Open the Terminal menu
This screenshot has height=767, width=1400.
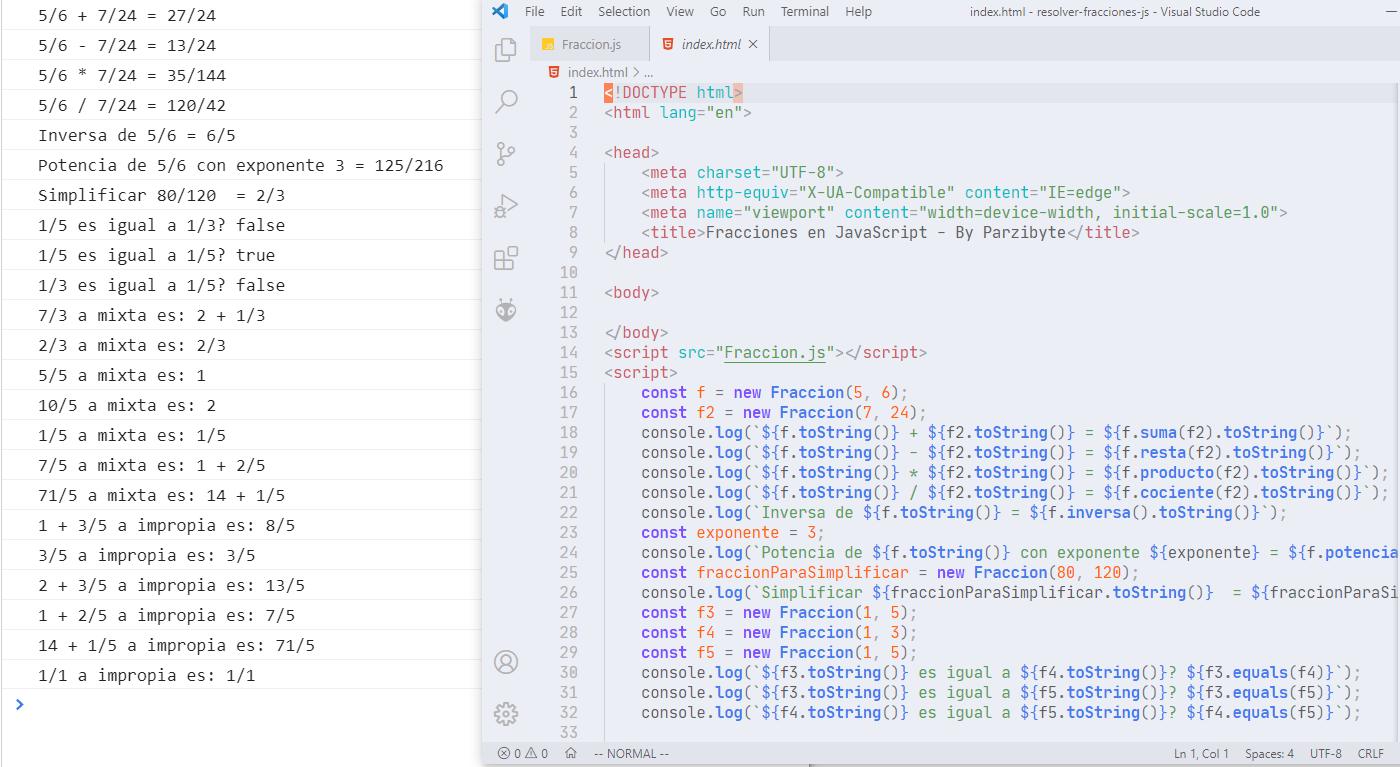[x=805, y=12]
